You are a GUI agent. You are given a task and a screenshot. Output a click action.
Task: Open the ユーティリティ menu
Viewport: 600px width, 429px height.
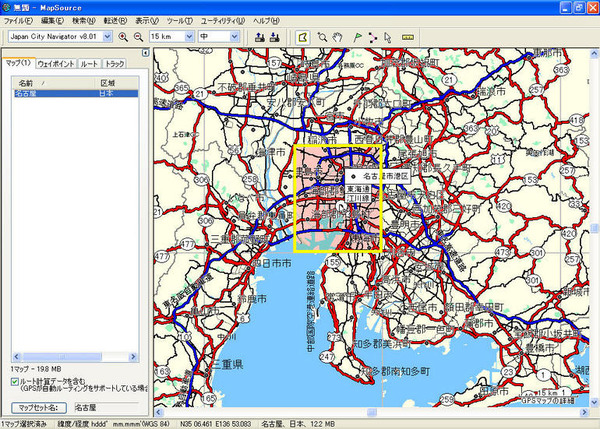pos(221,20)
